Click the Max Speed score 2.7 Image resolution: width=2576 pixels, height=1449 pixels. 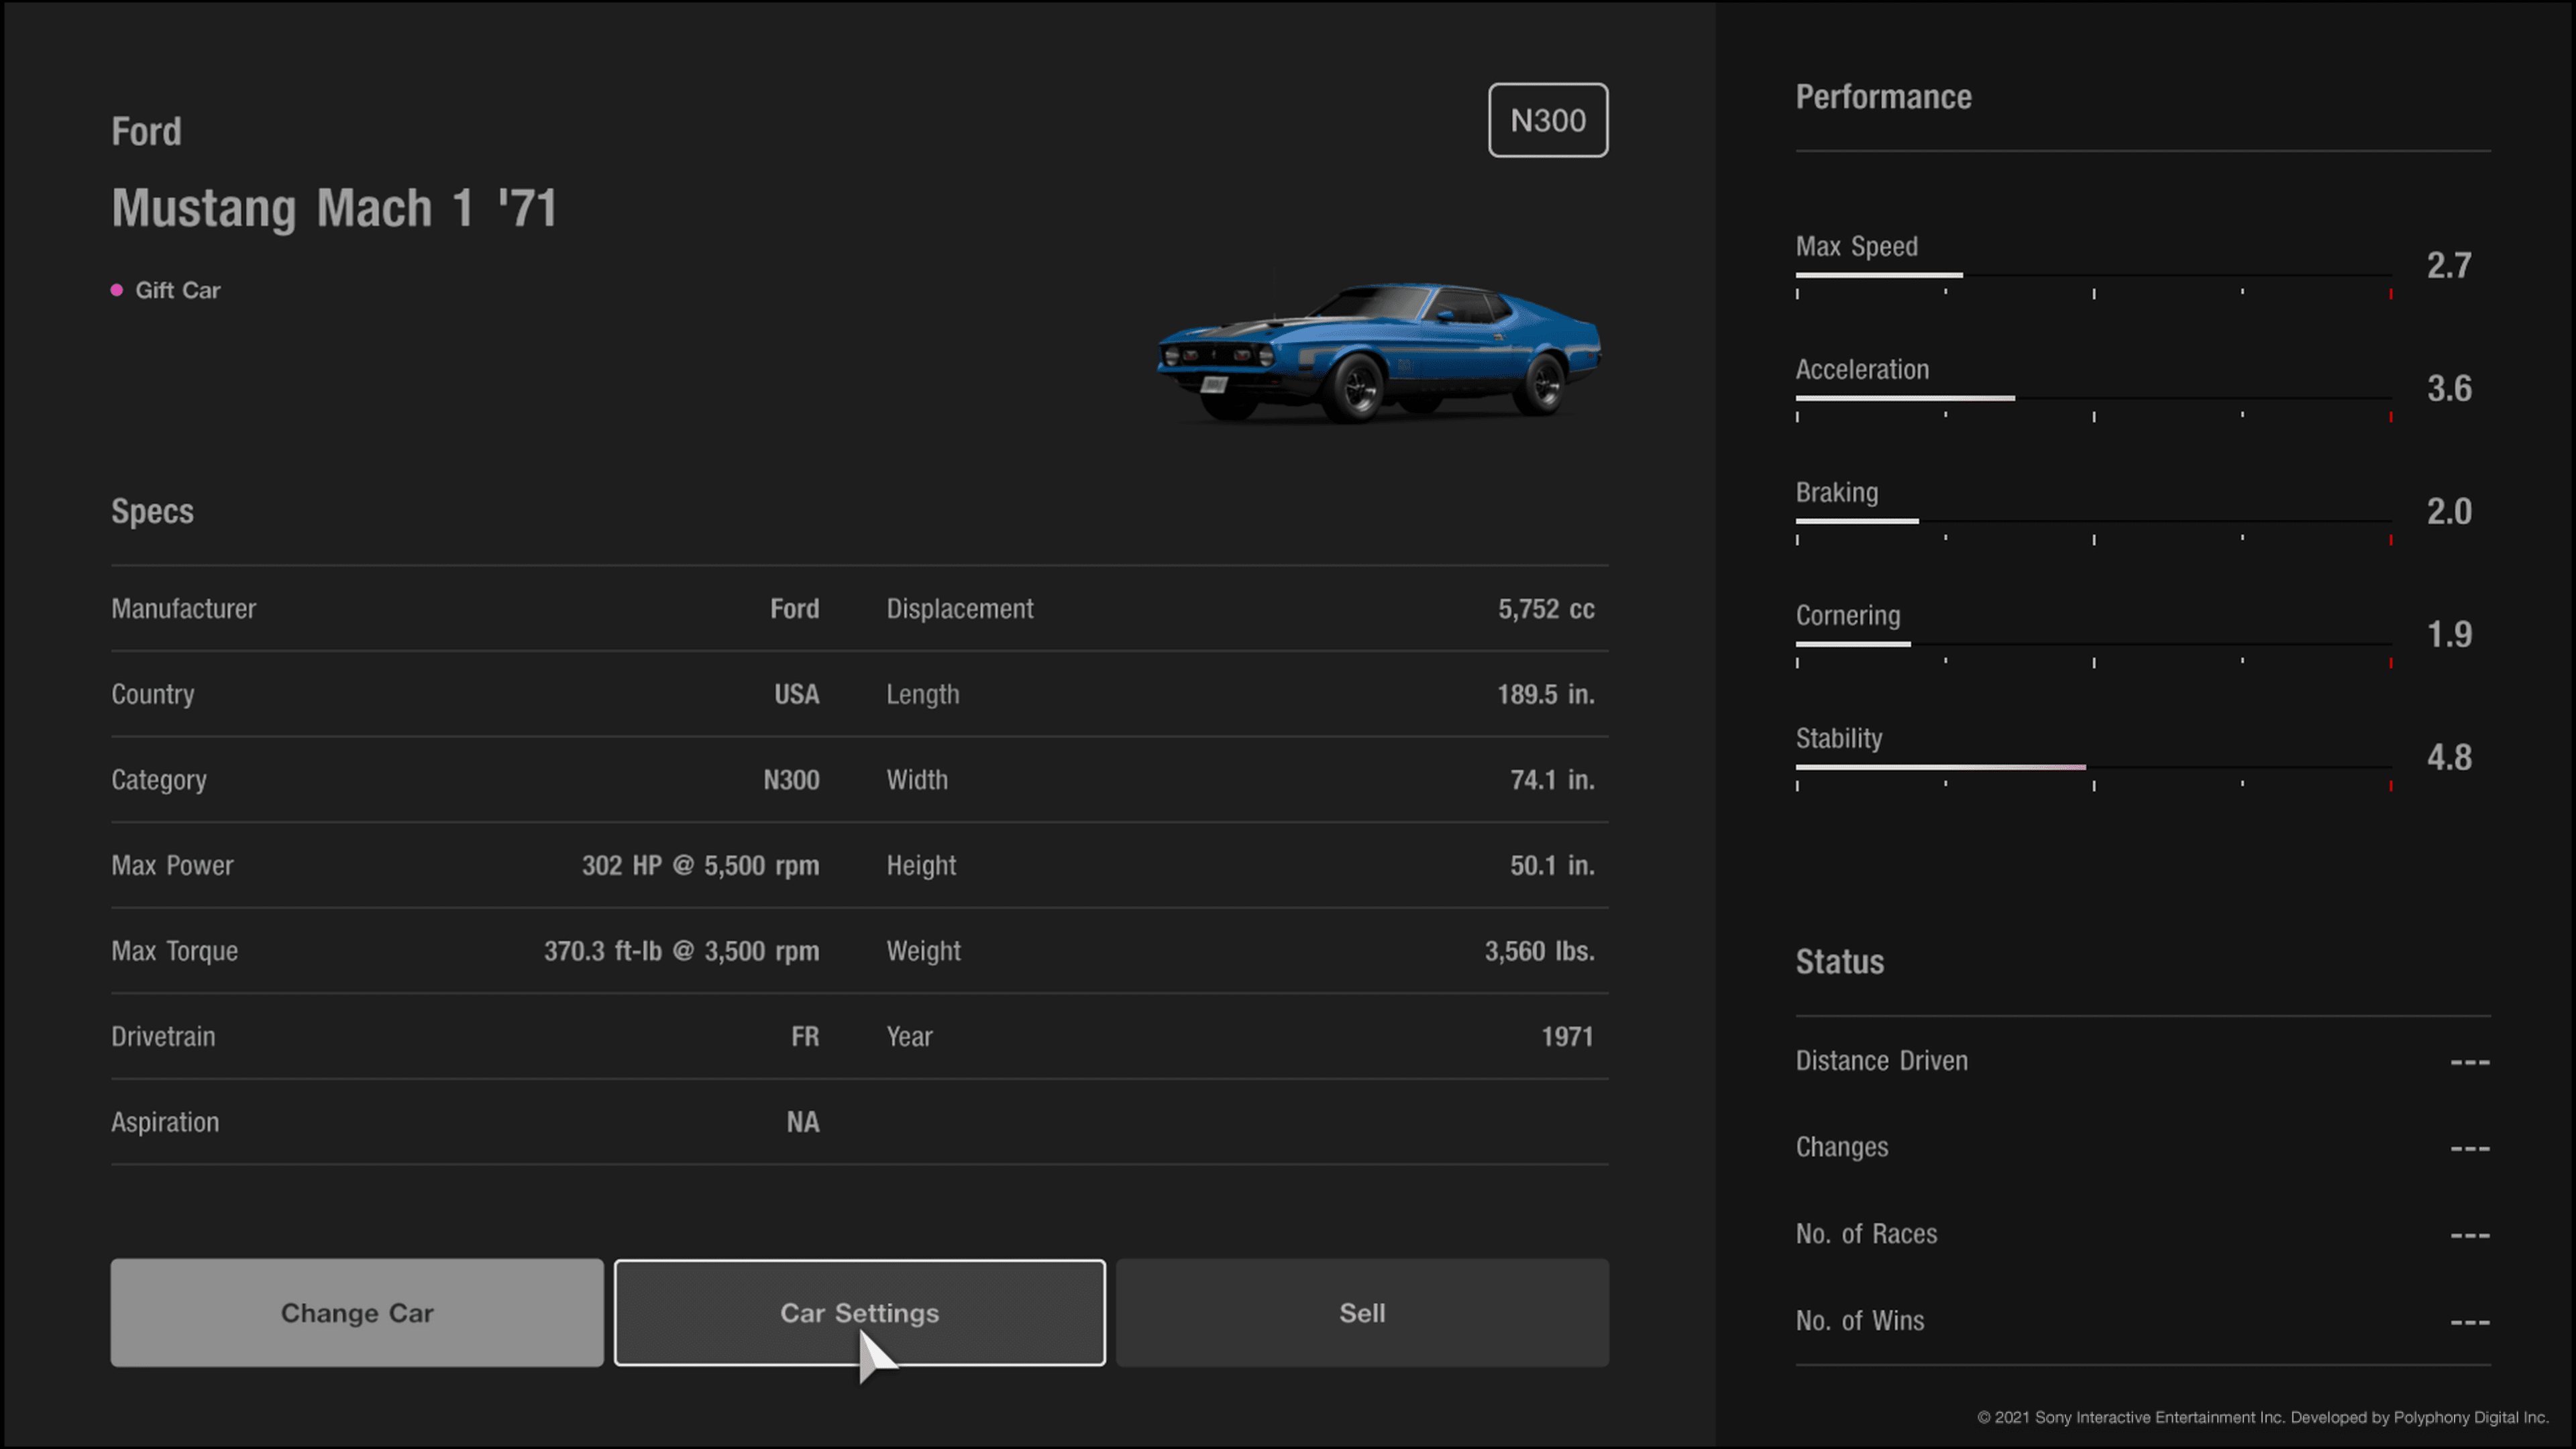[x=2449, y=265]
